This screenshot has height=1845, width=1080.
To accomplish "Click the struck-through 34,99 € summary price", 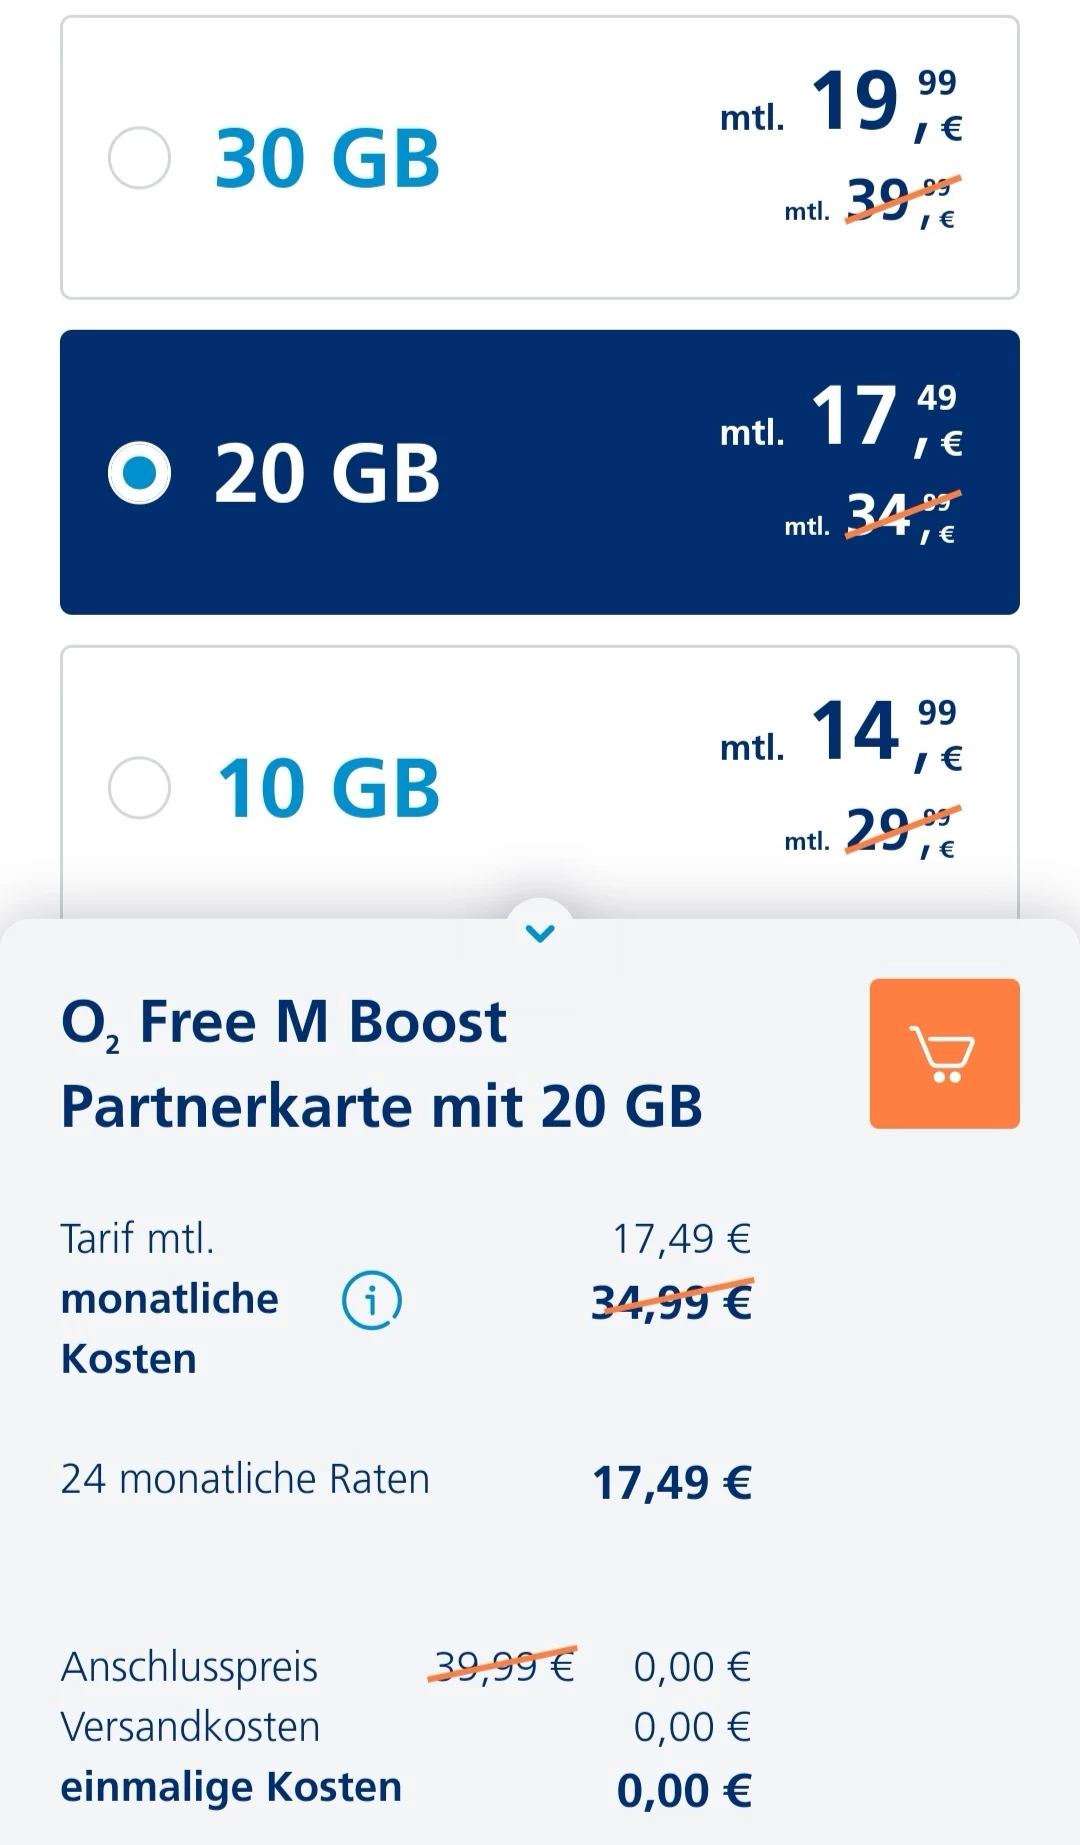I will (671, 1302).
